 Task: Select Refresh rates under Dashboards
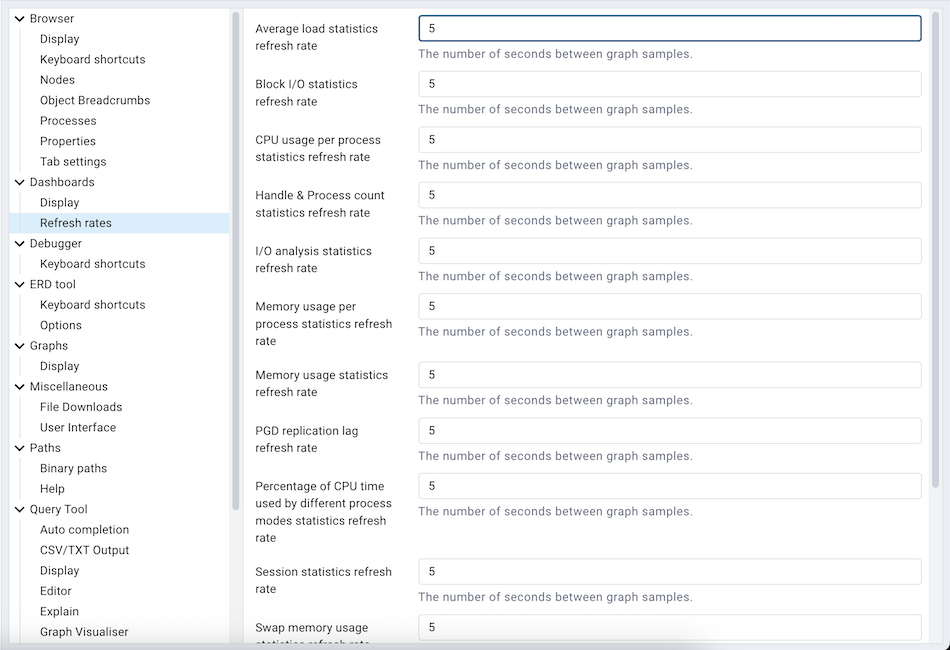[x=73, y=222]
